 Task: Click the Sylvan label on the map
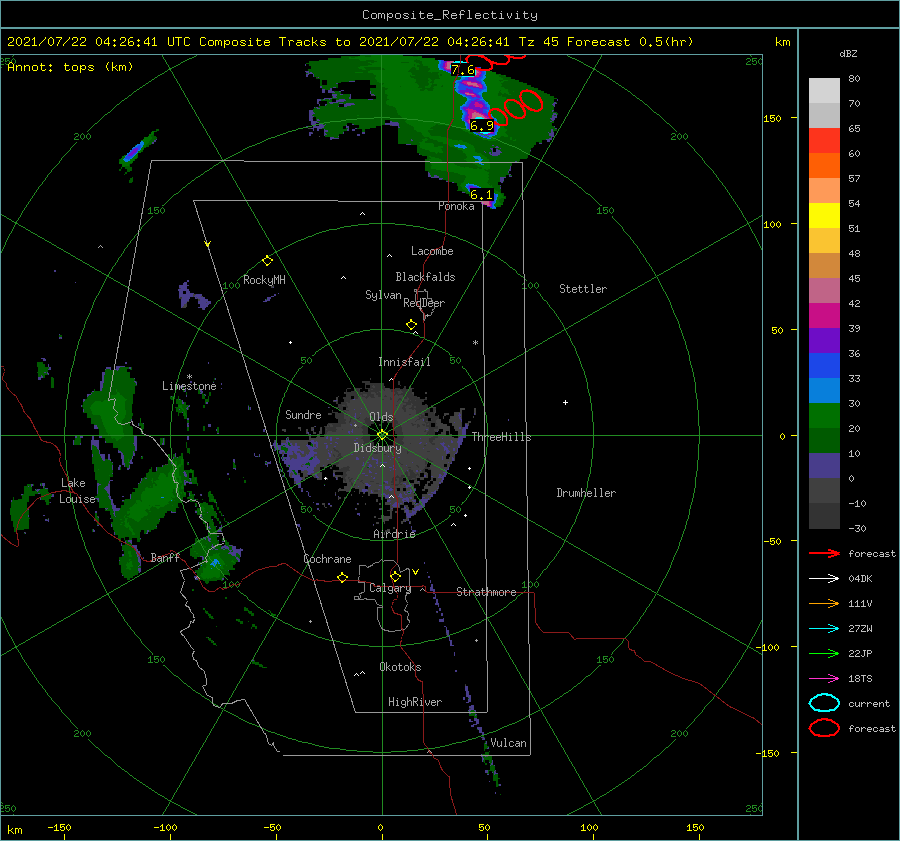tap(383, 295)
